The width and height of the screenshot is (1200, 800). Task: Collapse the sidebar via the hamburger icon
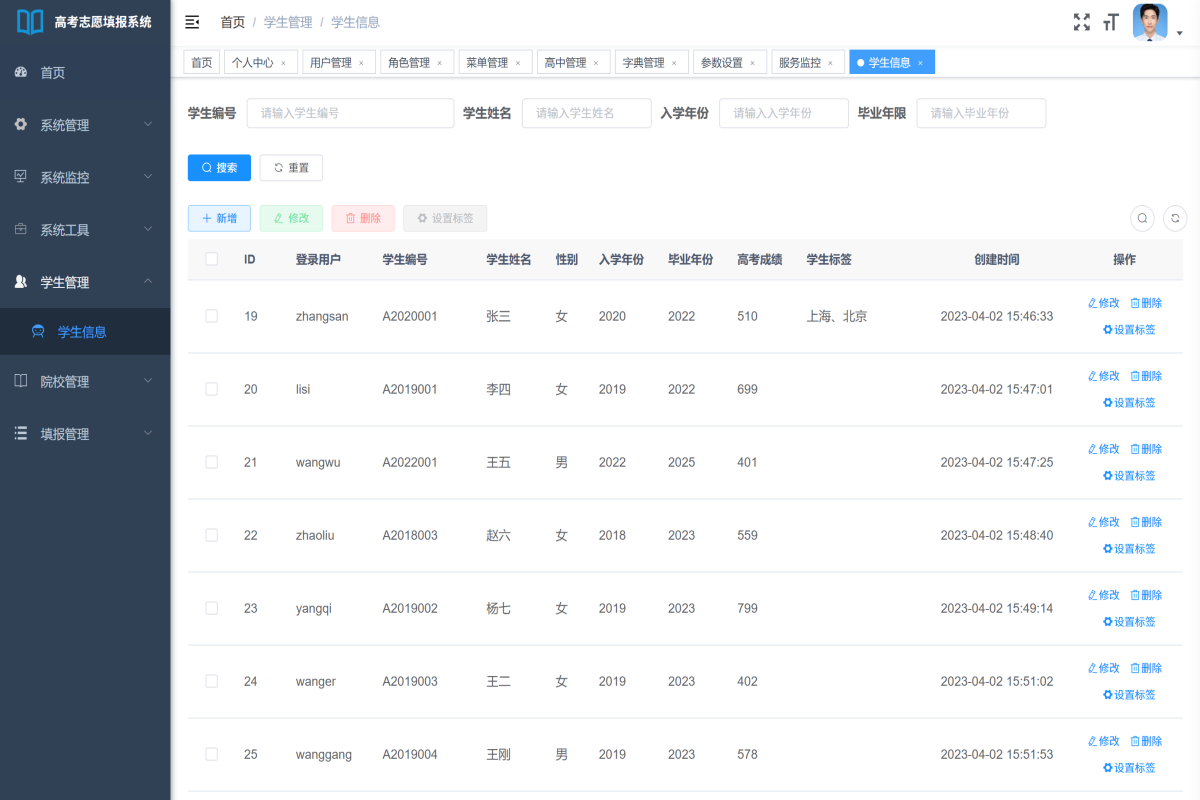coord(192,21)
